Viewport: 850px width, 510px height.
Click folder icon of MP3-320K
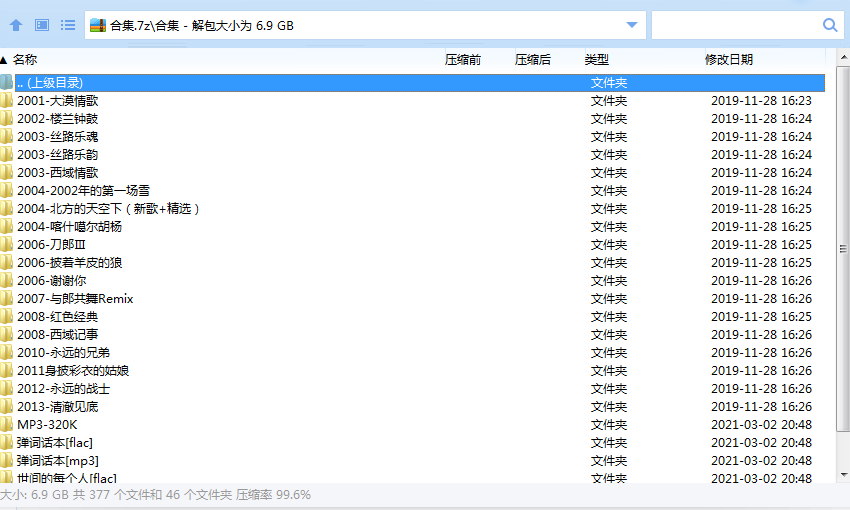[6, 424]
